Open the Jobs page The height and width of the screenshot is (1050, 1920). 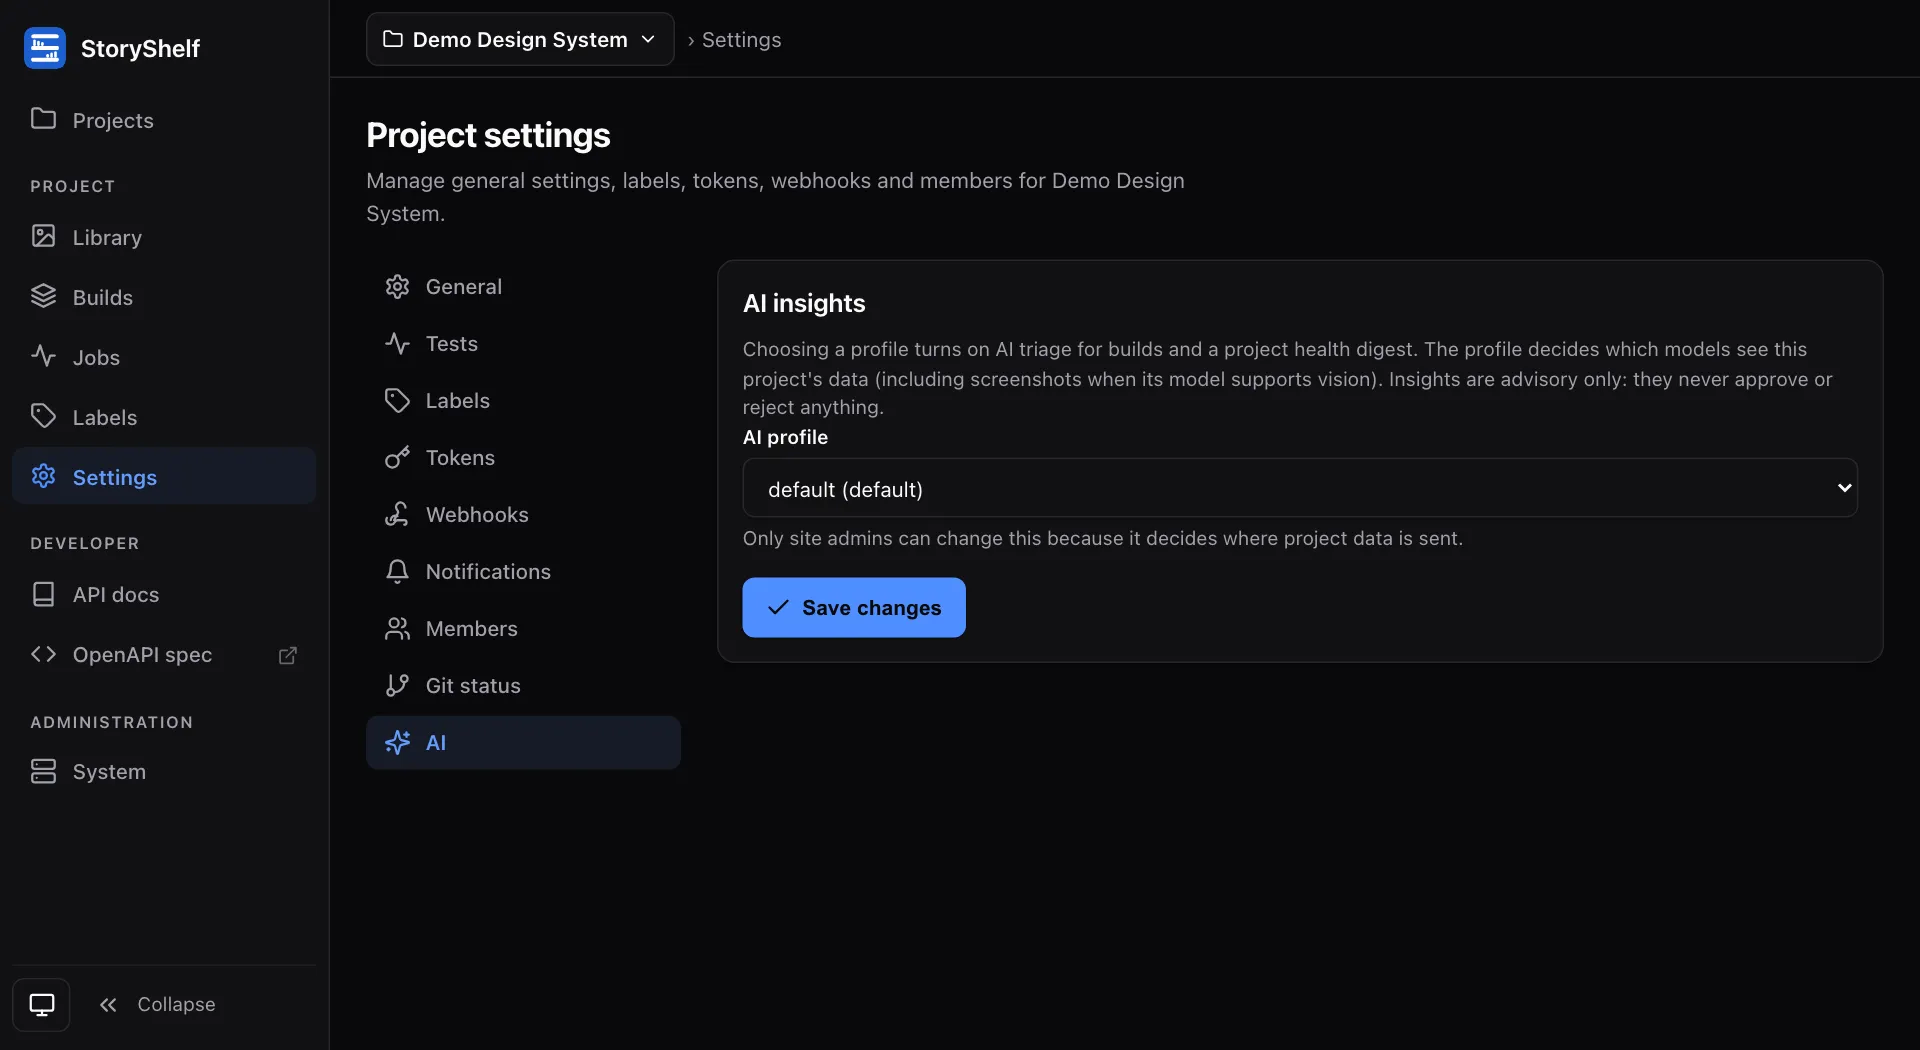(164, 357)
